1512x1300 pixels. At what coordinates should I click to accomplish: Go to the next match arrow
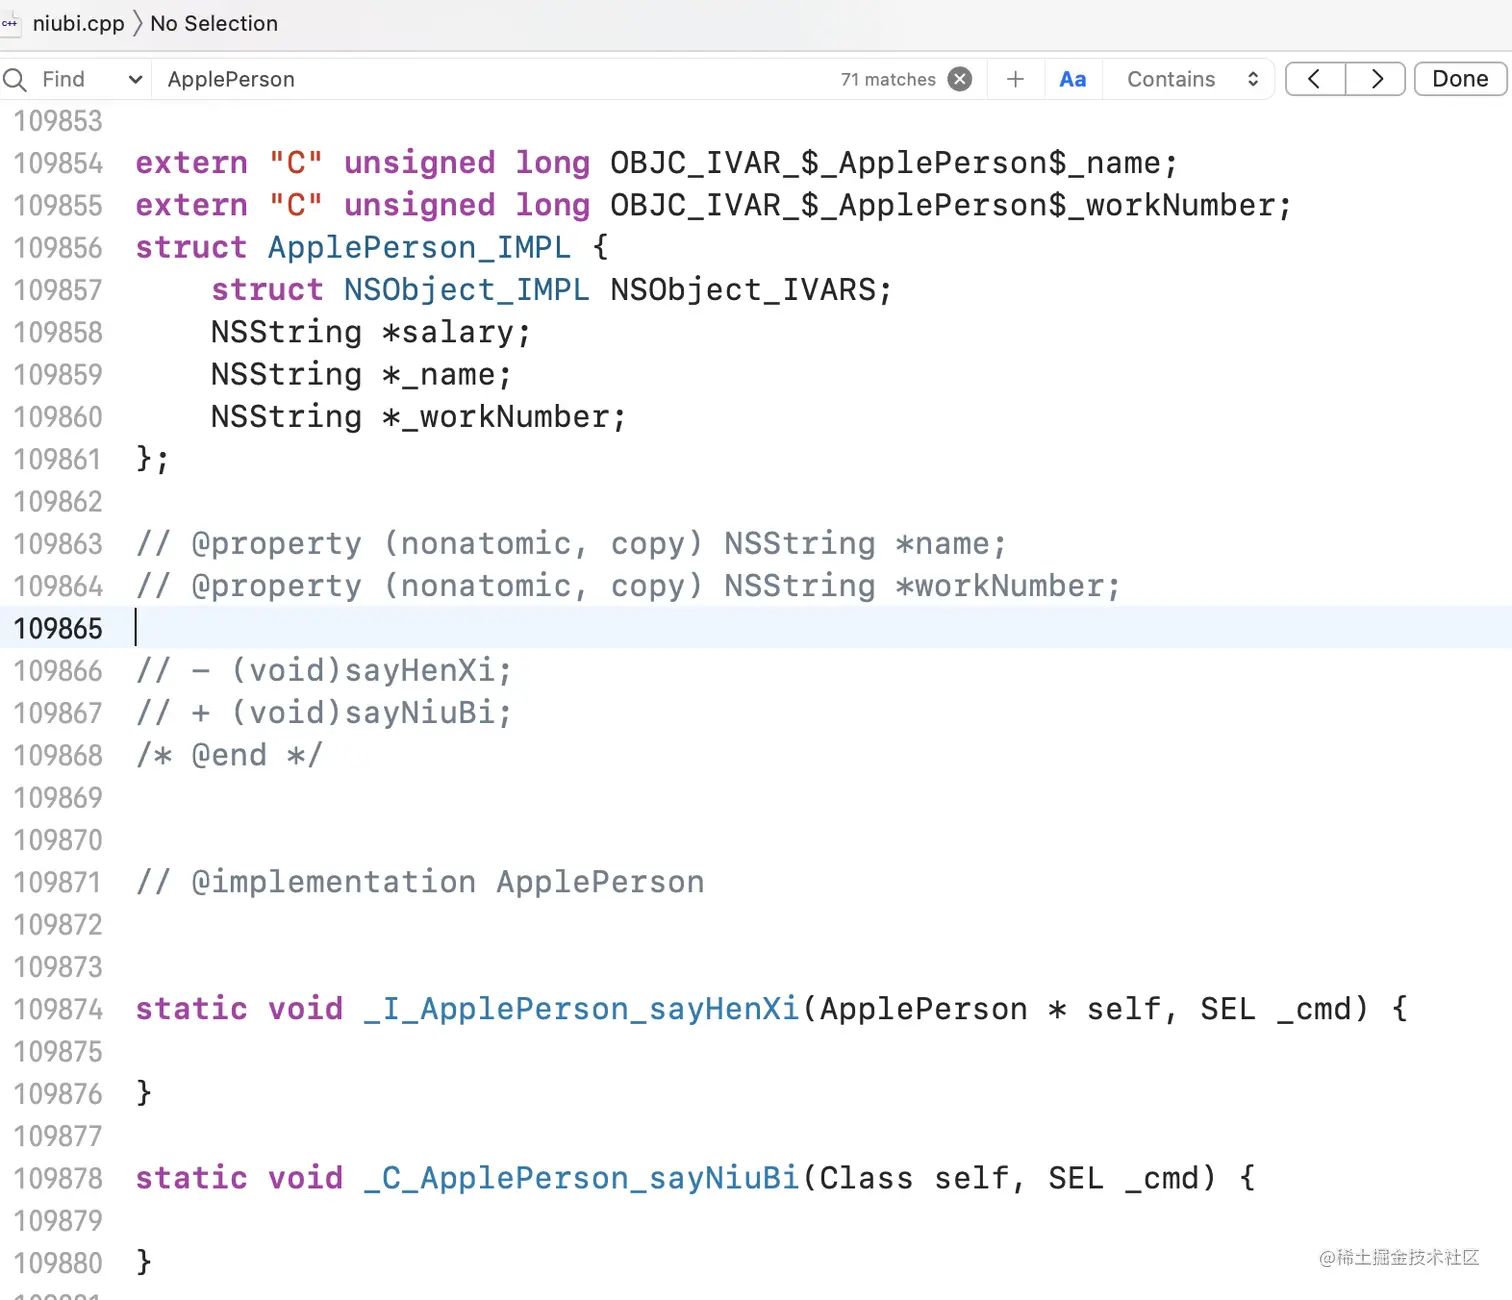click(1376, 79)
